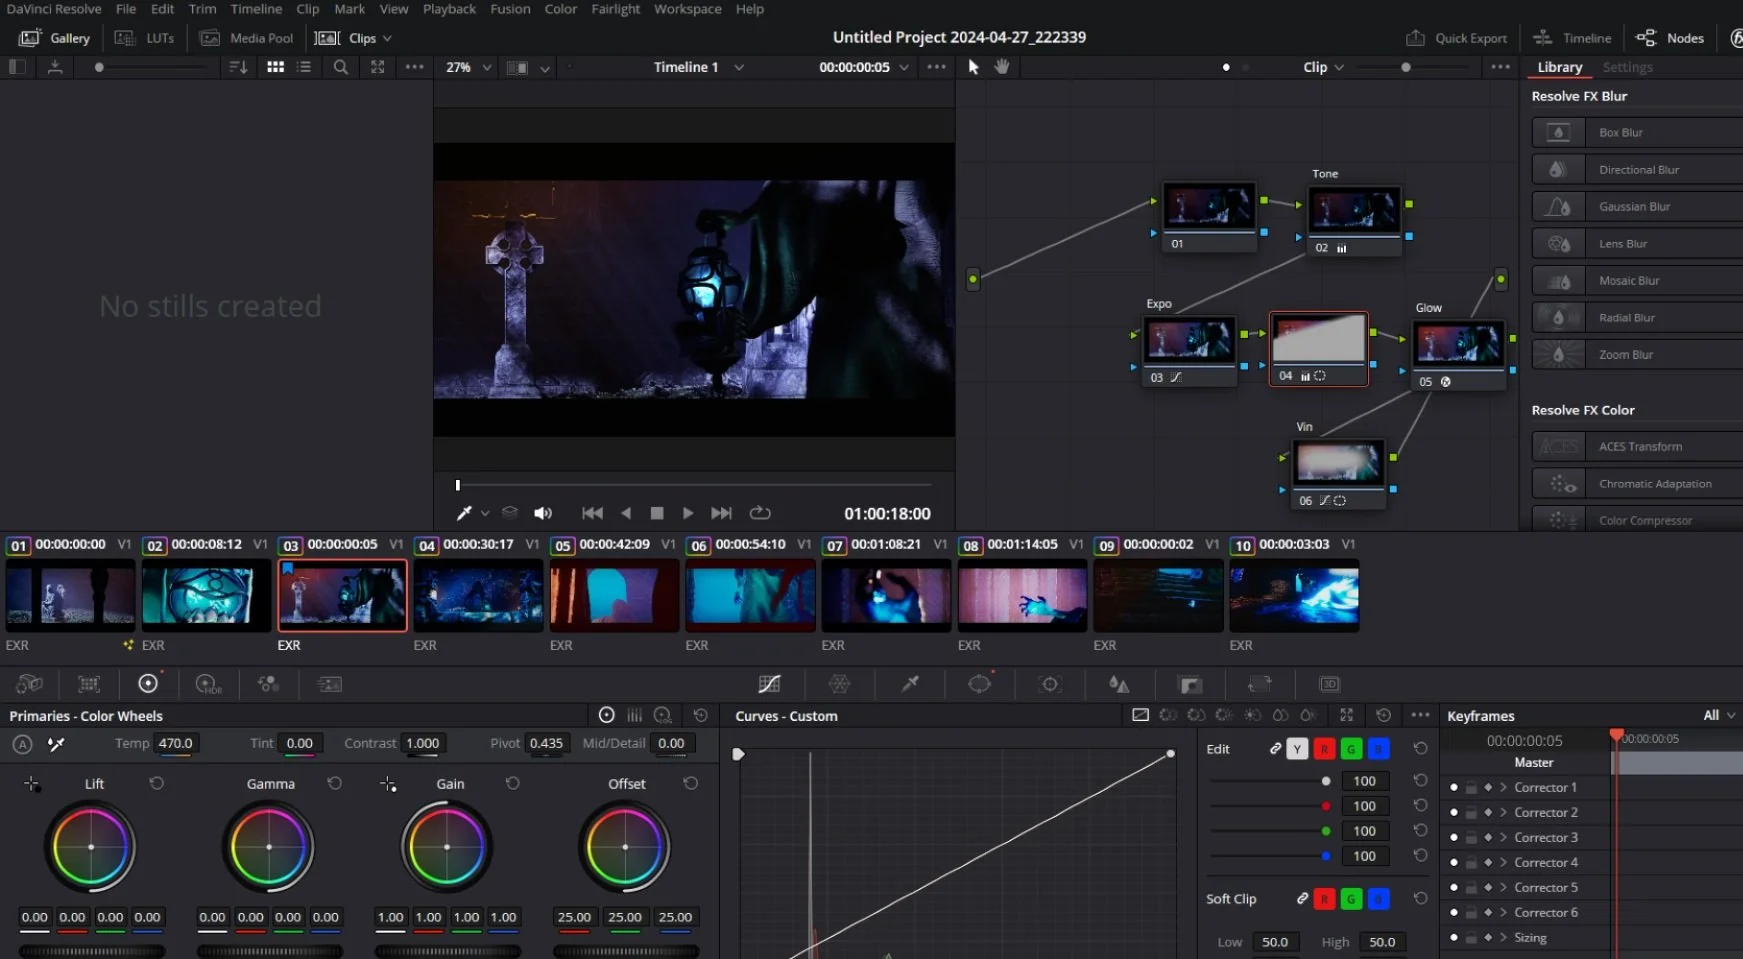
Task: Expand Corrector 2 keyframe track
Action: [x=1503, y=813]
